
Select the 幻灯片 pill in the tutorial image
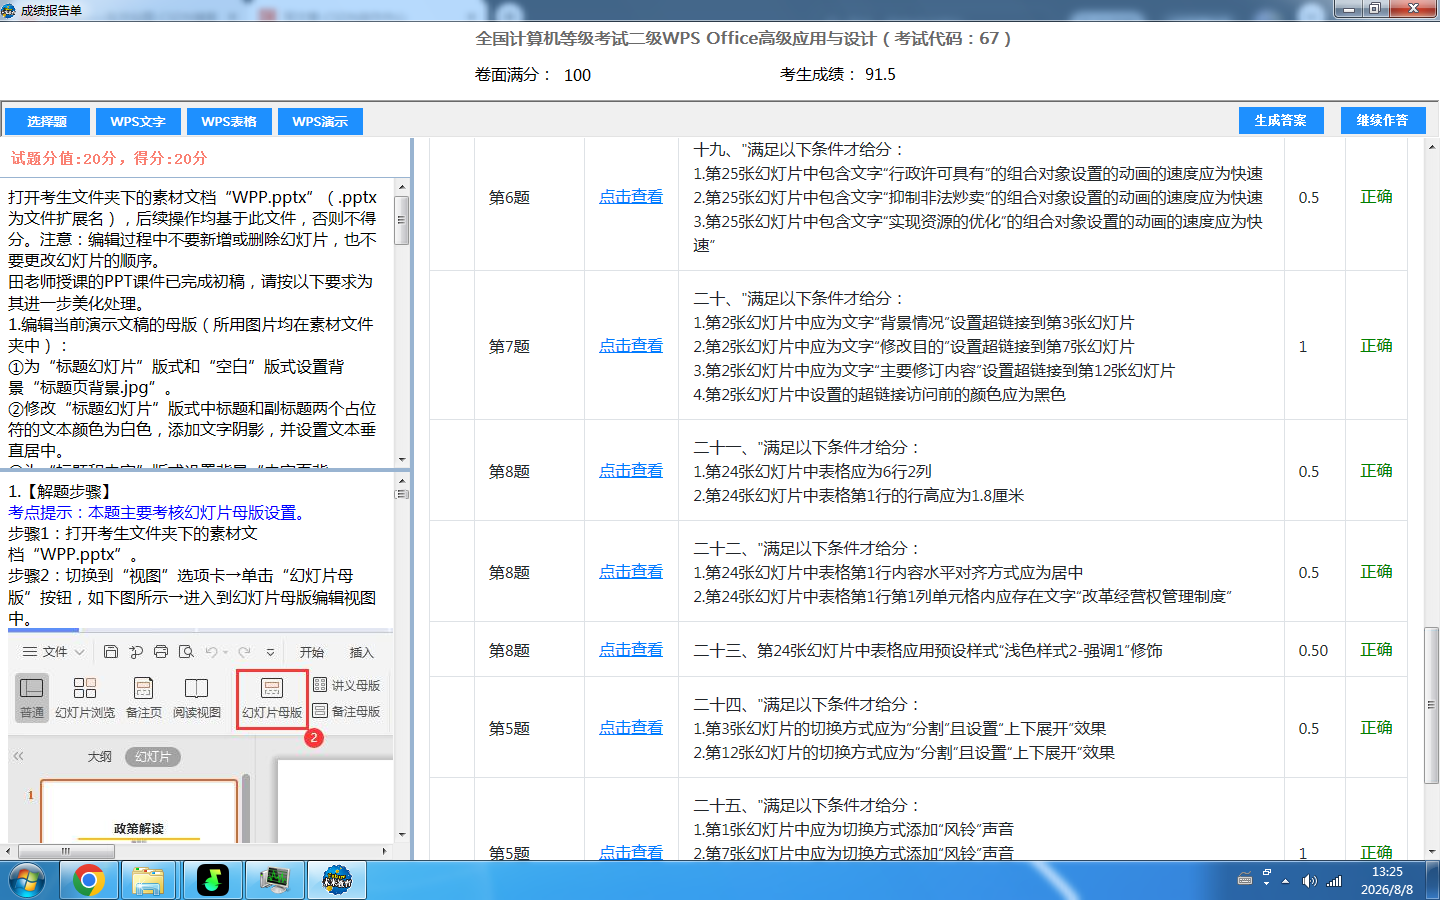pos(153,757)
